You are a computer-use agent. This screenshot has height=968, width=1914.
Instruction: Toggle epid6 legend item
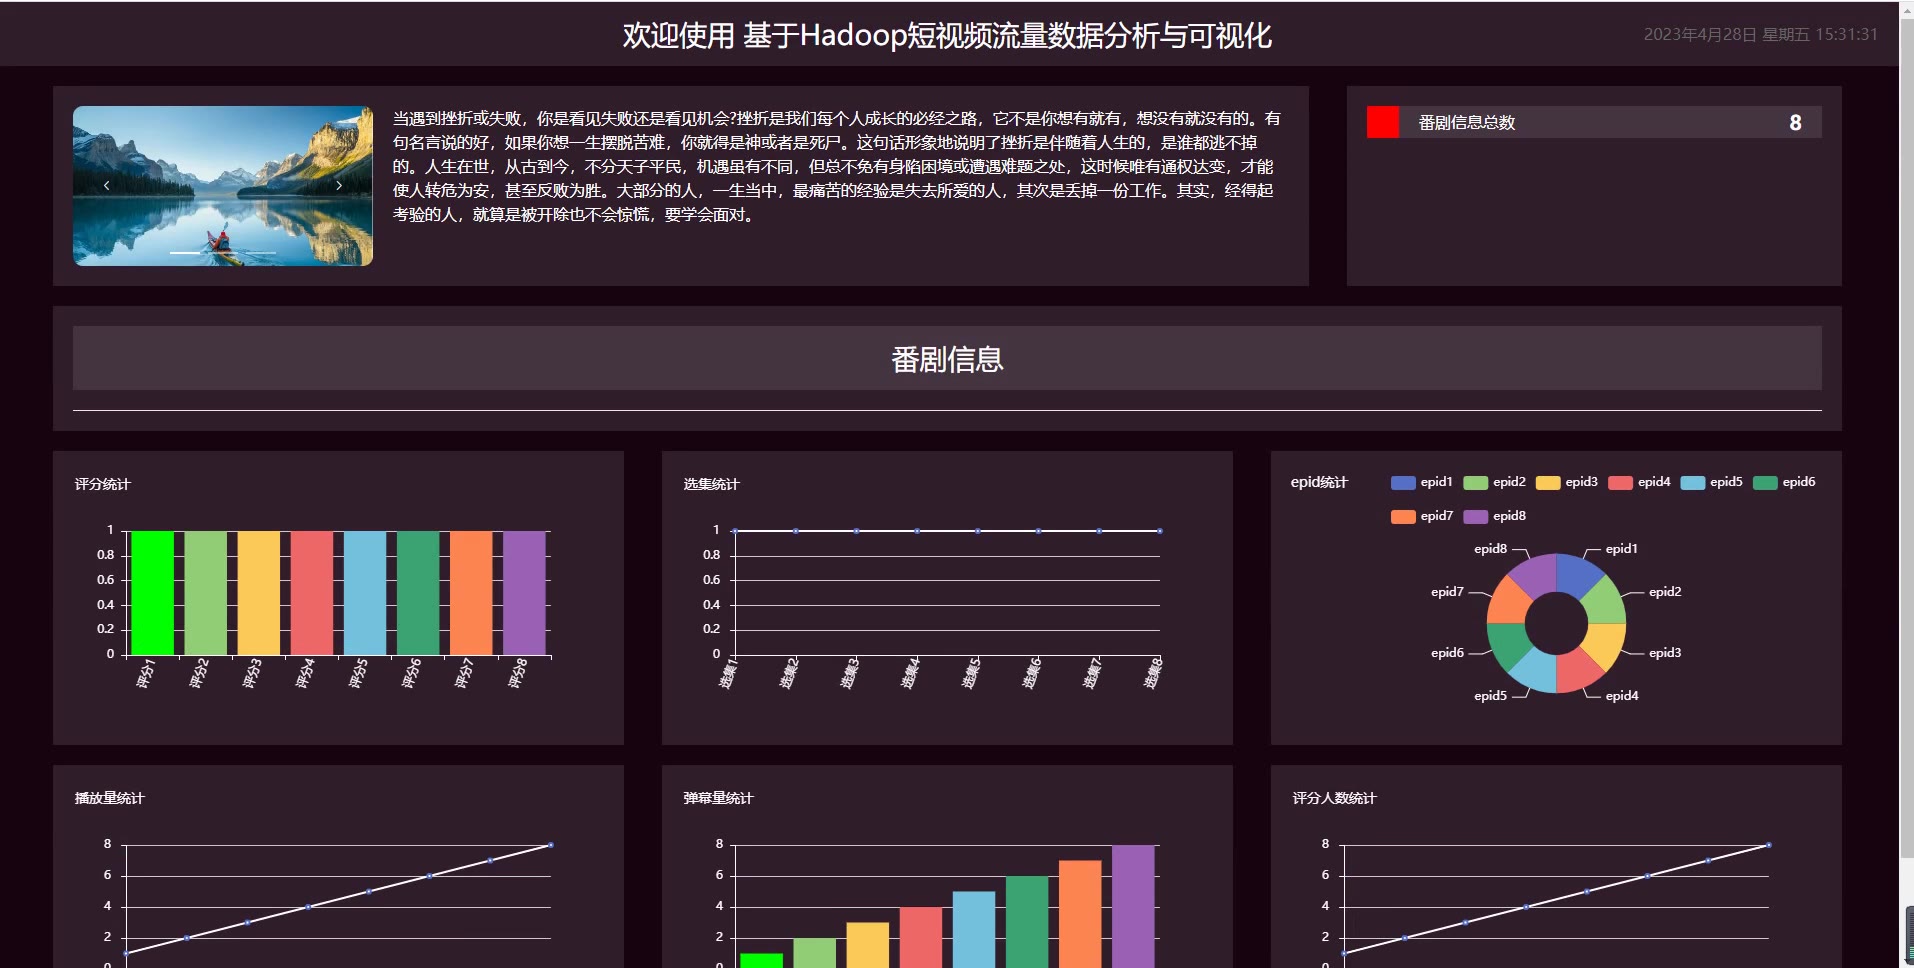pos(1784,482)
